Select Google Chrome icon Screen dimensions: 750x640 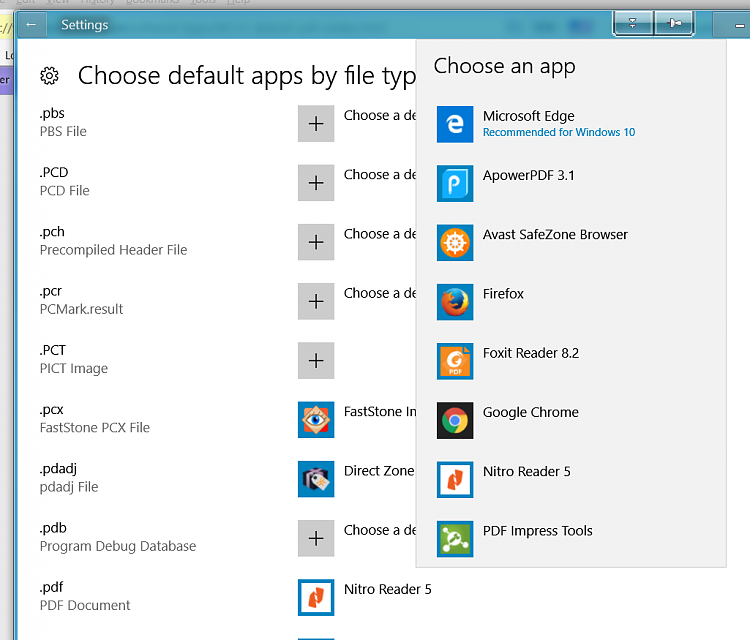coord(455,420)
